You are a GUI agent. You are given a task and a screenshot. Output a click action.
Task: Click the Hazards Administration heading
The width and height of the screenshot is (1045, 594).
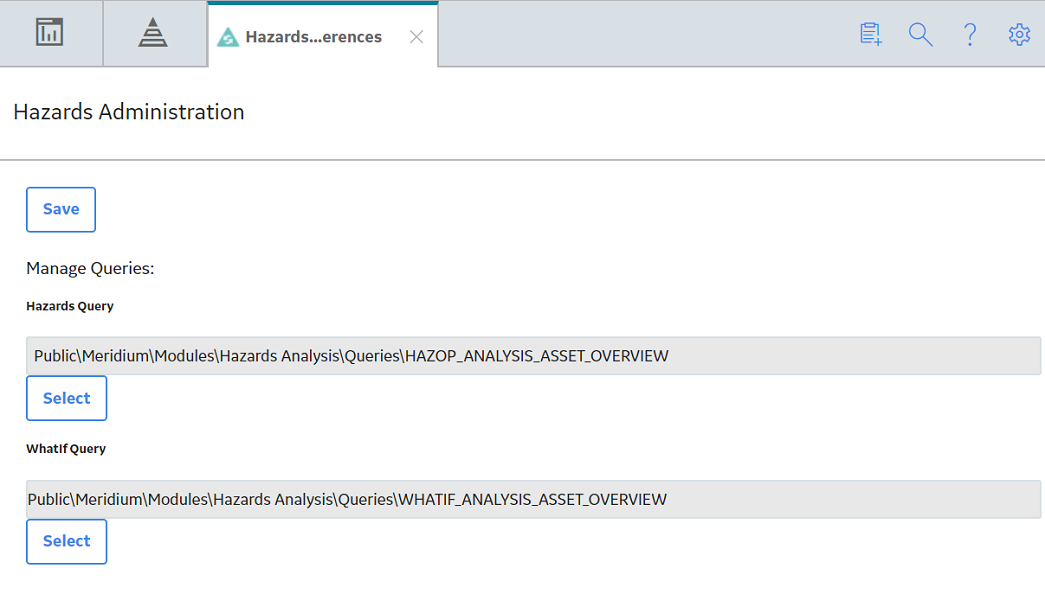tap(129, 112)
